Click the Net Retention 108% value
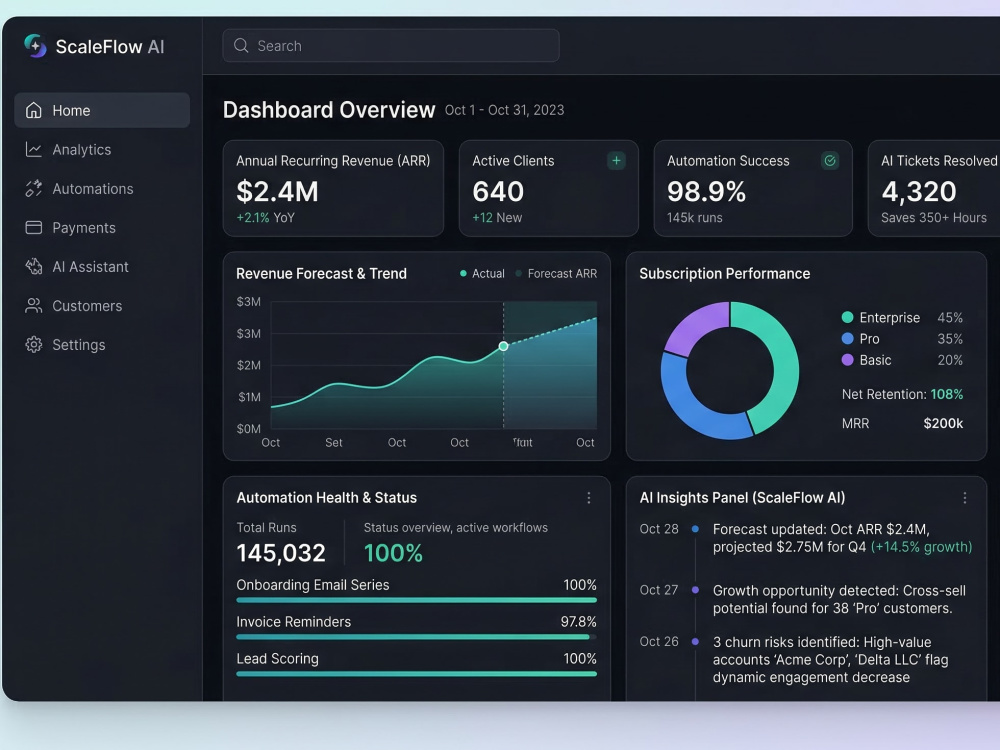Image resolution: width=1000 pixels, height=750 pixels. tap(946, 394)
